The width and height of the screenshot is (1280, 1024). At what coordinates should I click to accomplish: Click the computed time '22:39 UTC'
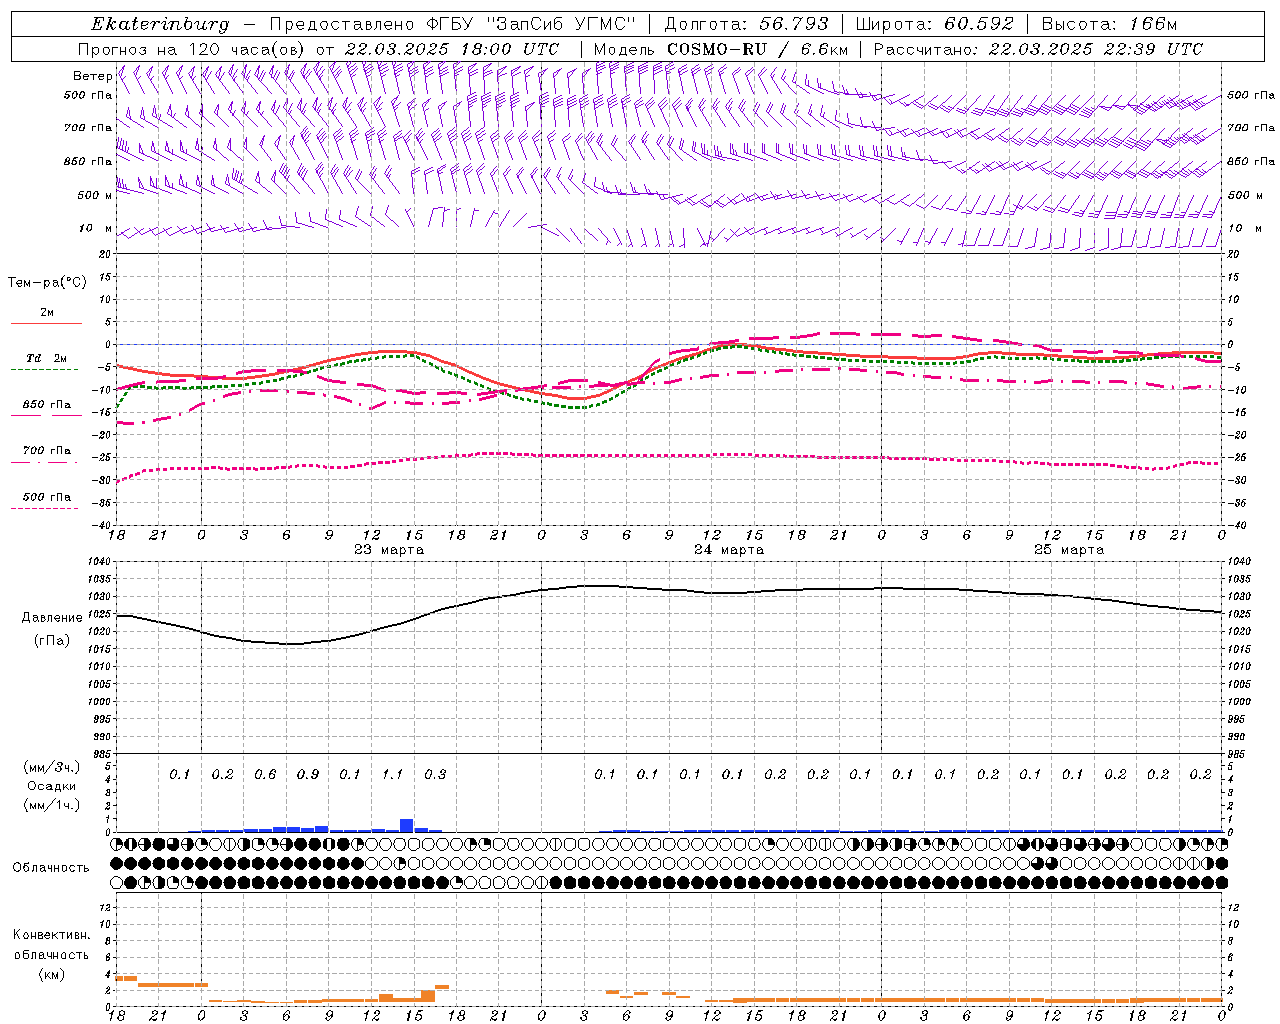(x=1153, y=49)
